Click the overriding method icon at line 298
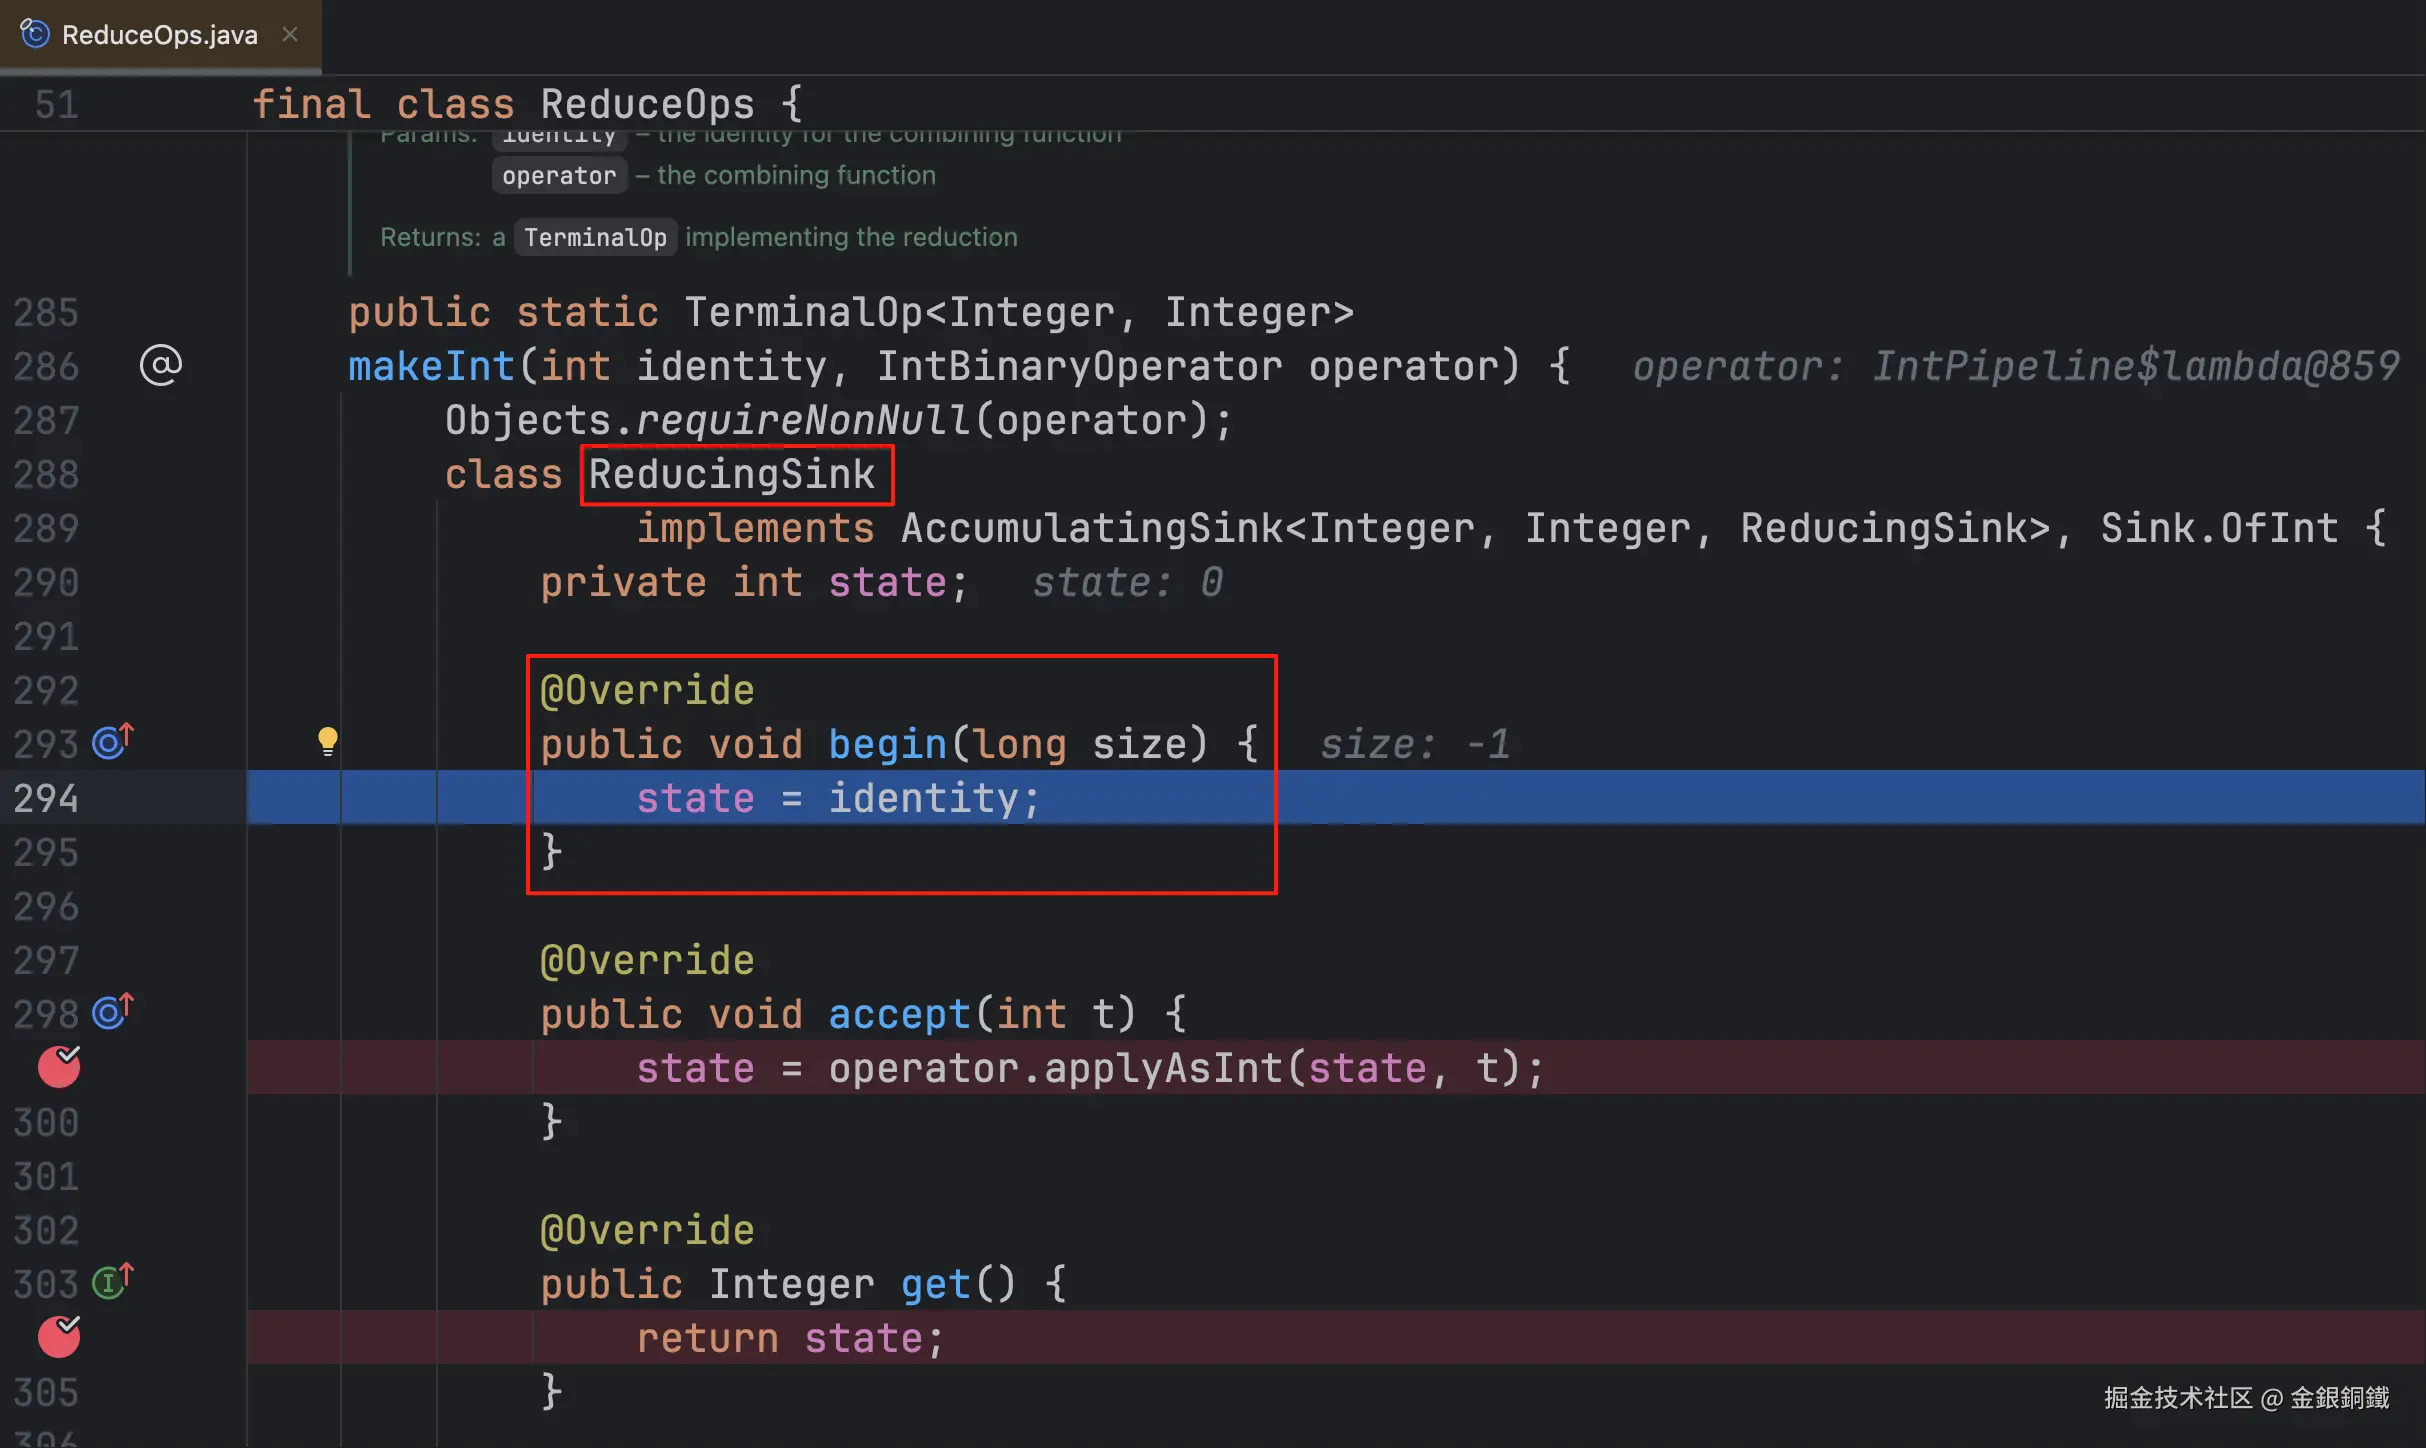Viewport: 2426px width, 1448px height. point(112,1012)
